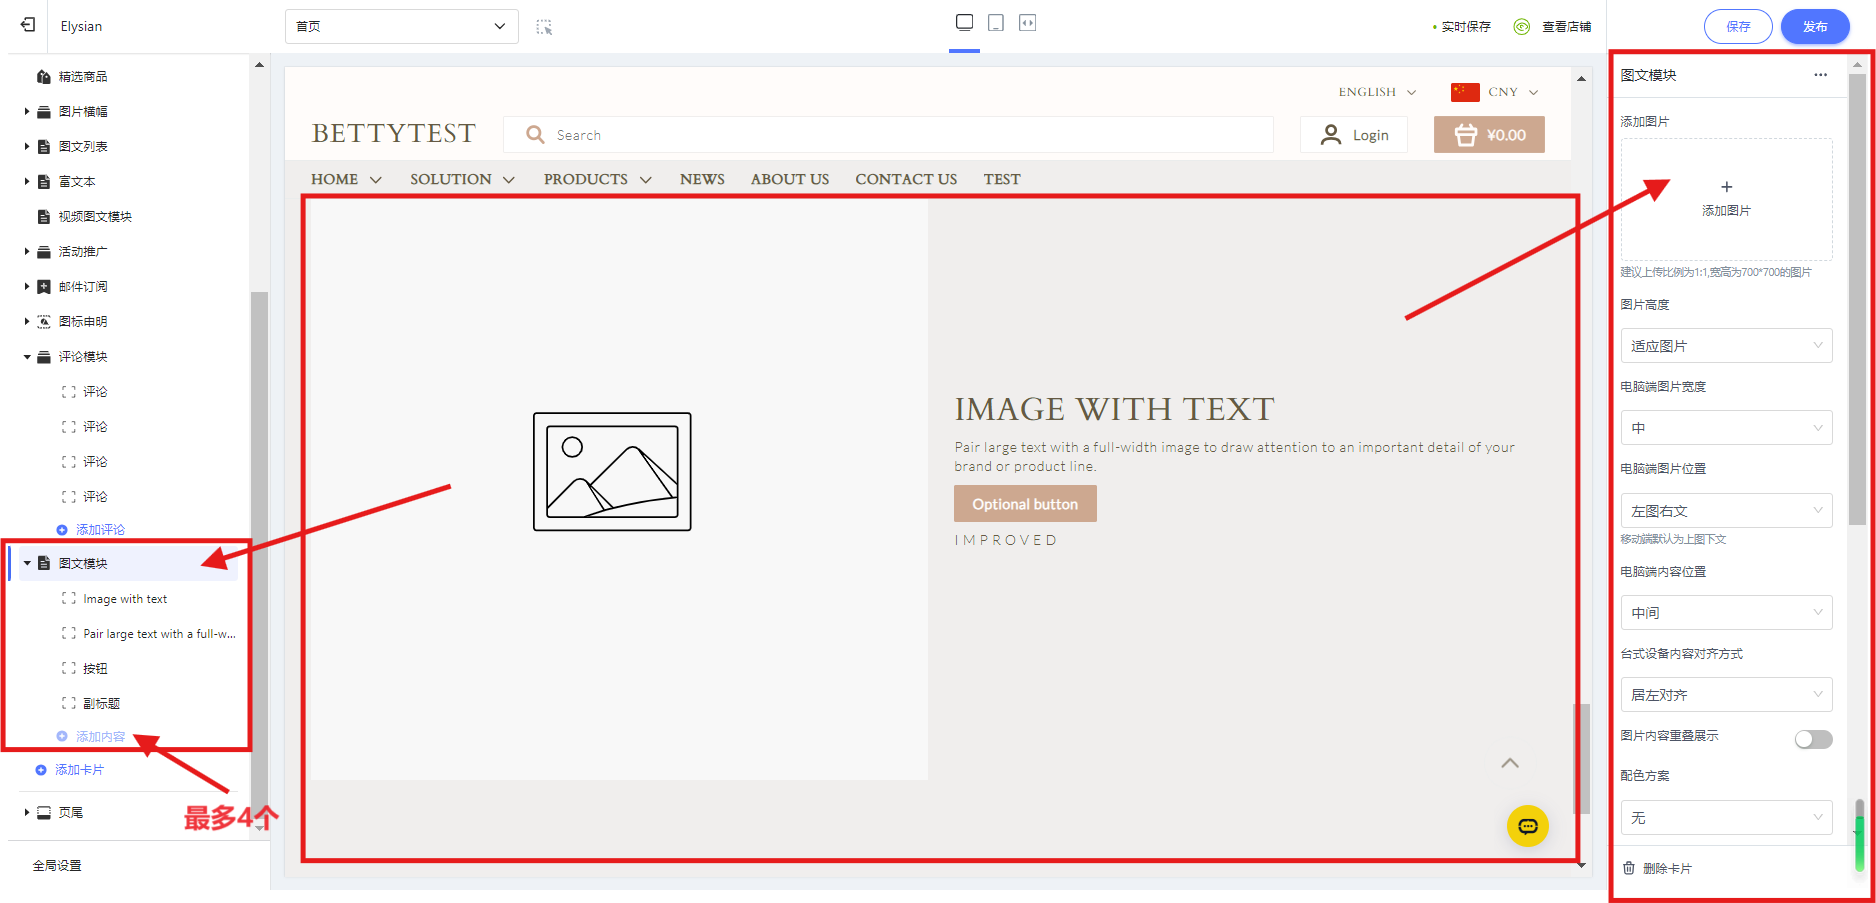Open the 电脑端图片位置 dropdown
The image size is (1876, 903).
pos(1726,511)
